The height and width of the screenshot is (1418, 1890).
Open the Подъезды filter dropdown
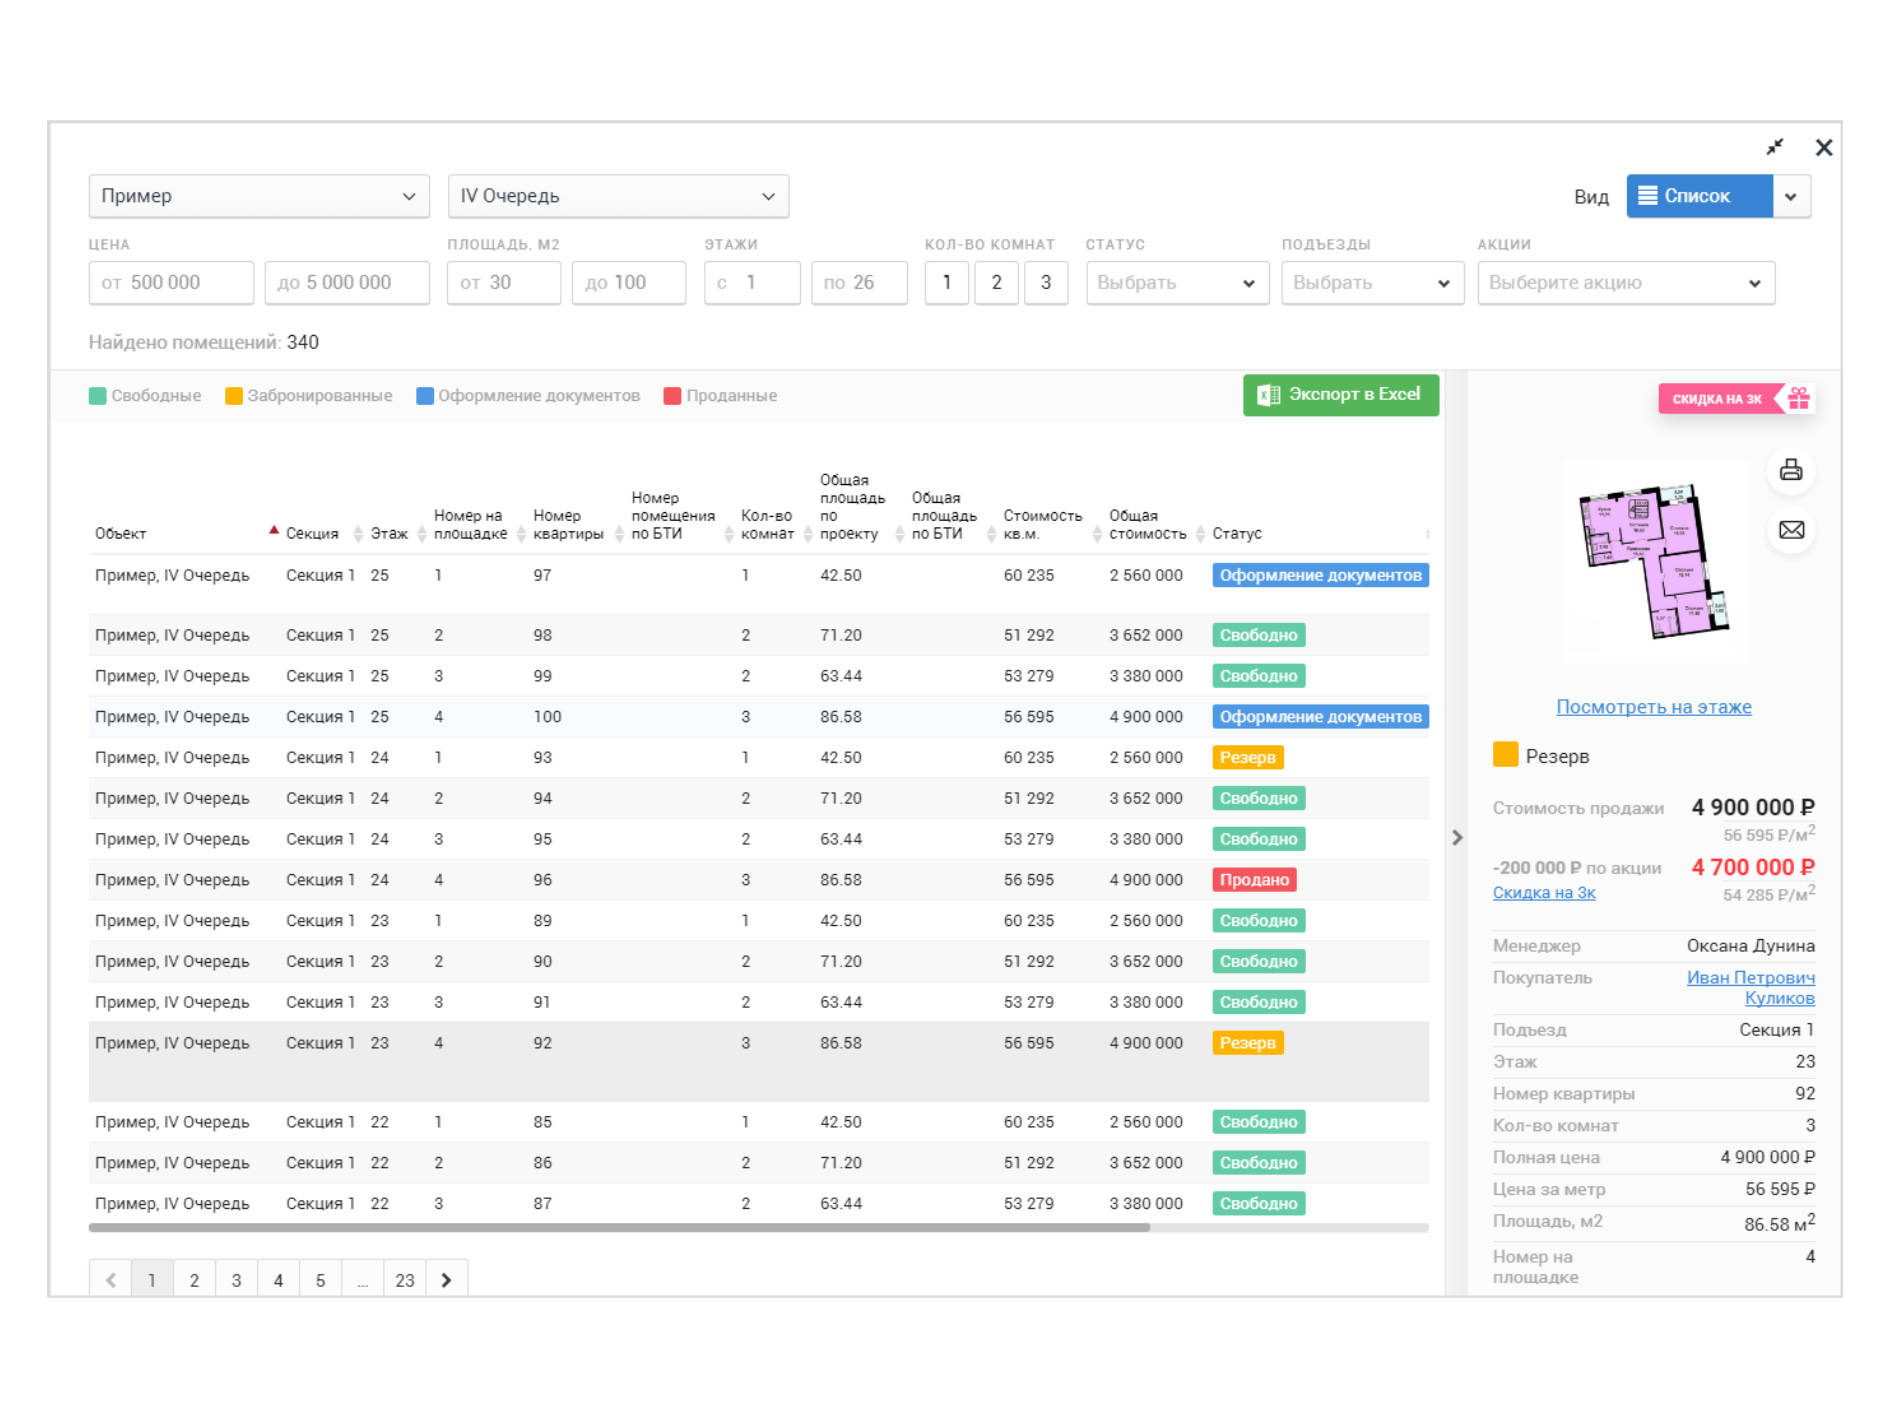(1372, 283)
